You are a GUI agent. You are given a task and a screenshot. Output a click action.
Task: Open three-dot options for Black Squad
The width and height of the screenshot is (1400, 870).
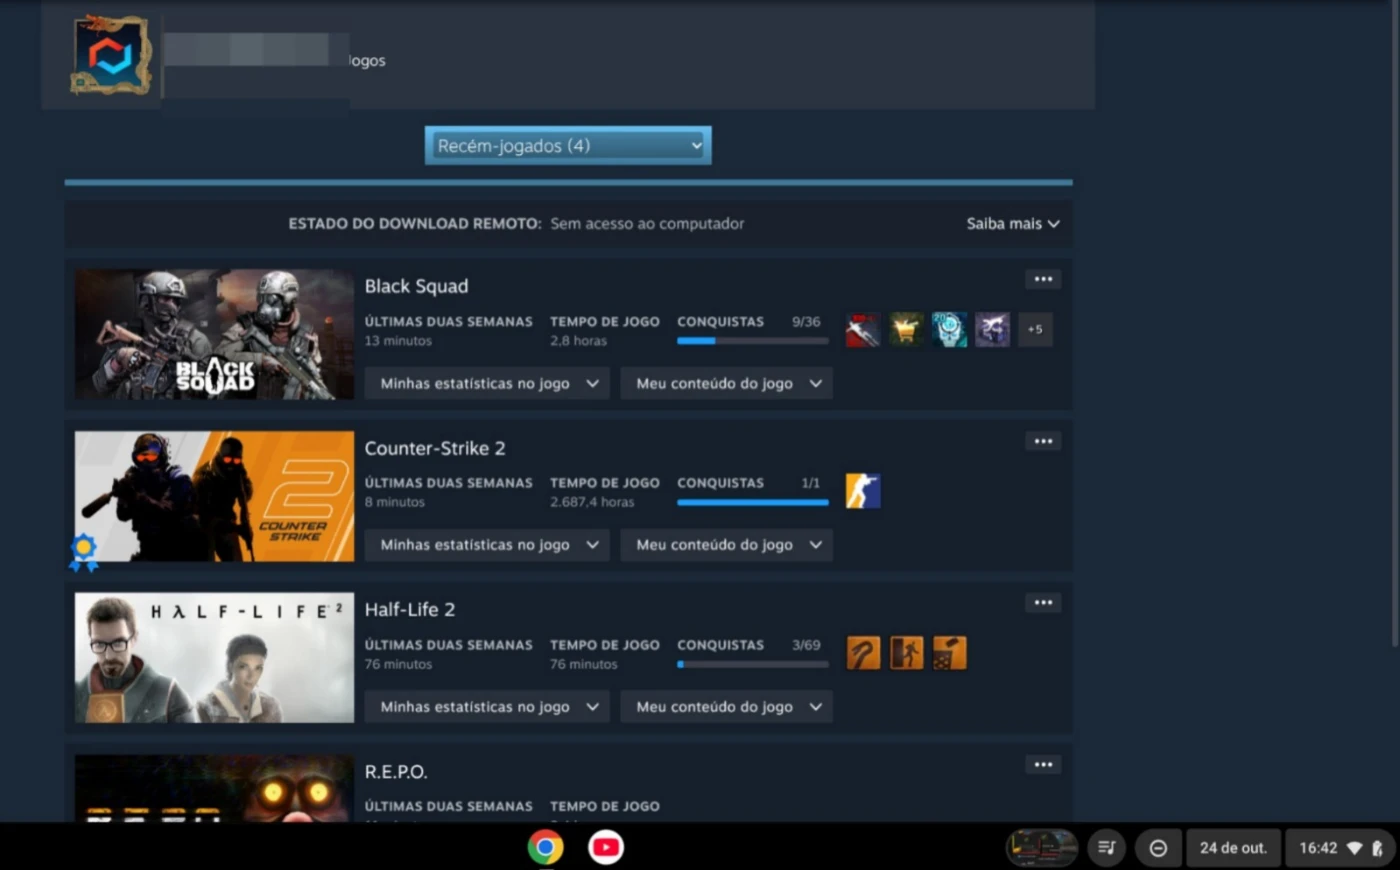point(1043,279)
